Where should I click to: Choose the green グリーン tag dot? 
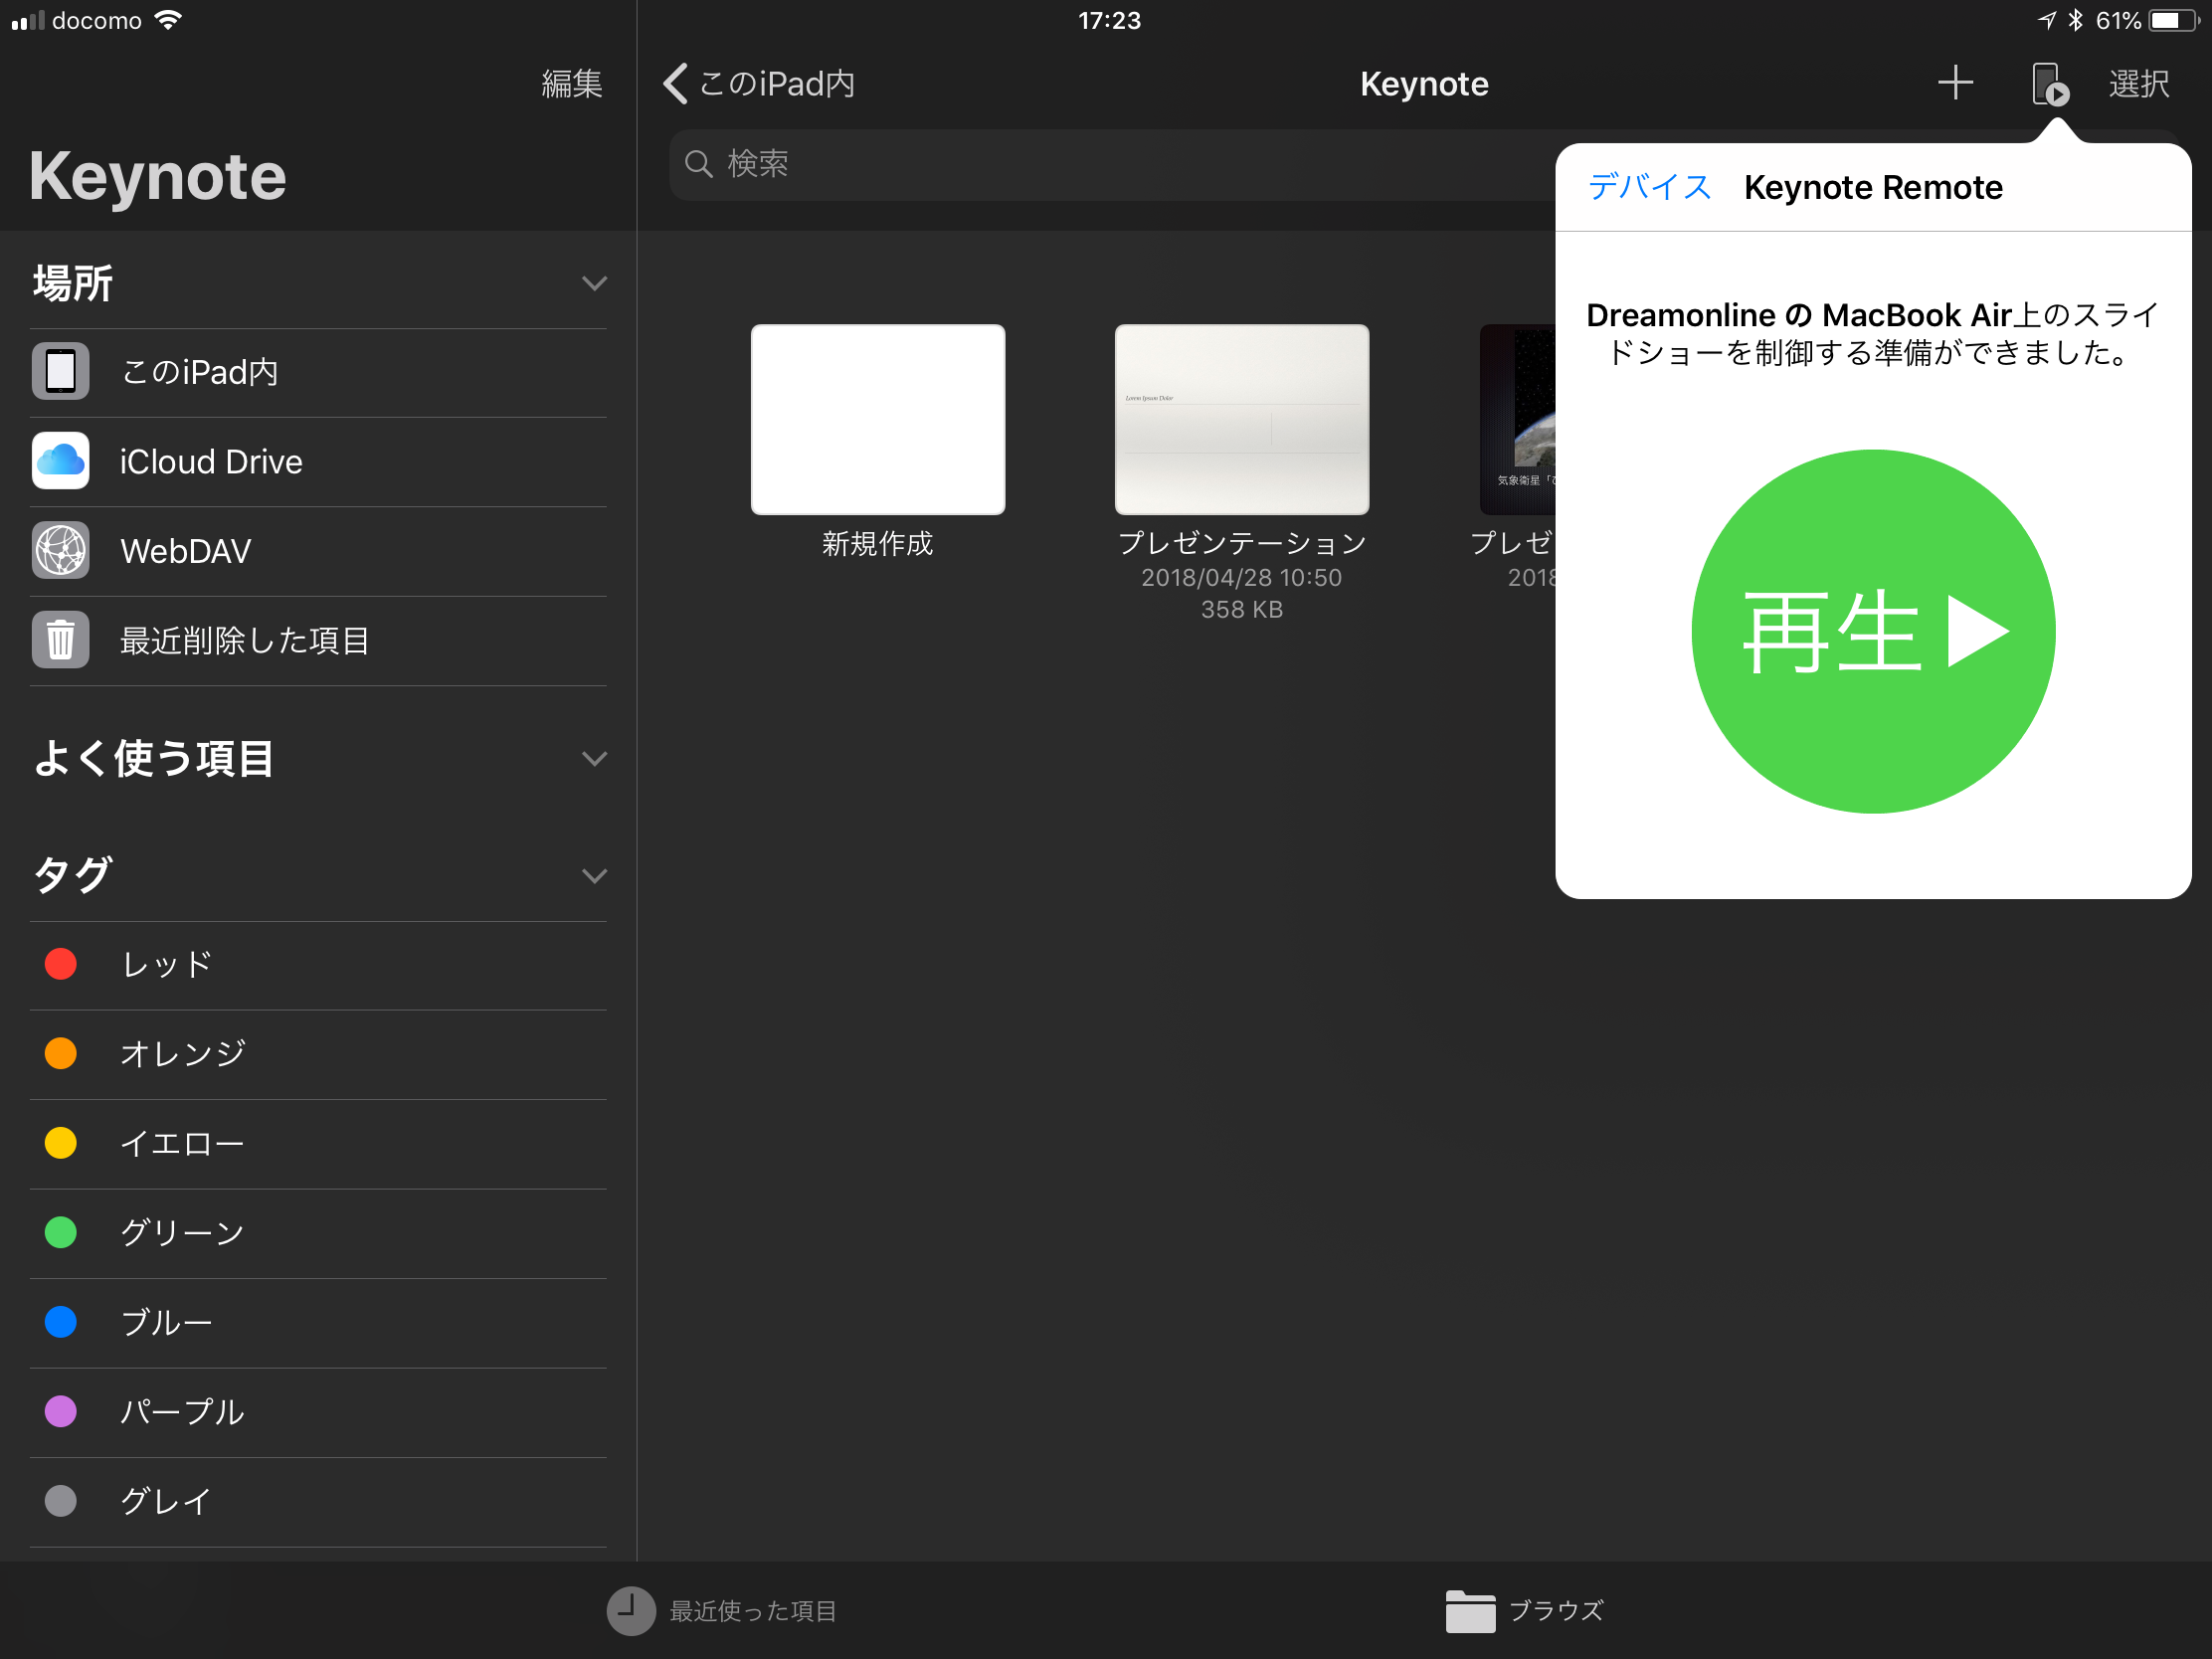pyautogui.click(x=61, y=1233)
